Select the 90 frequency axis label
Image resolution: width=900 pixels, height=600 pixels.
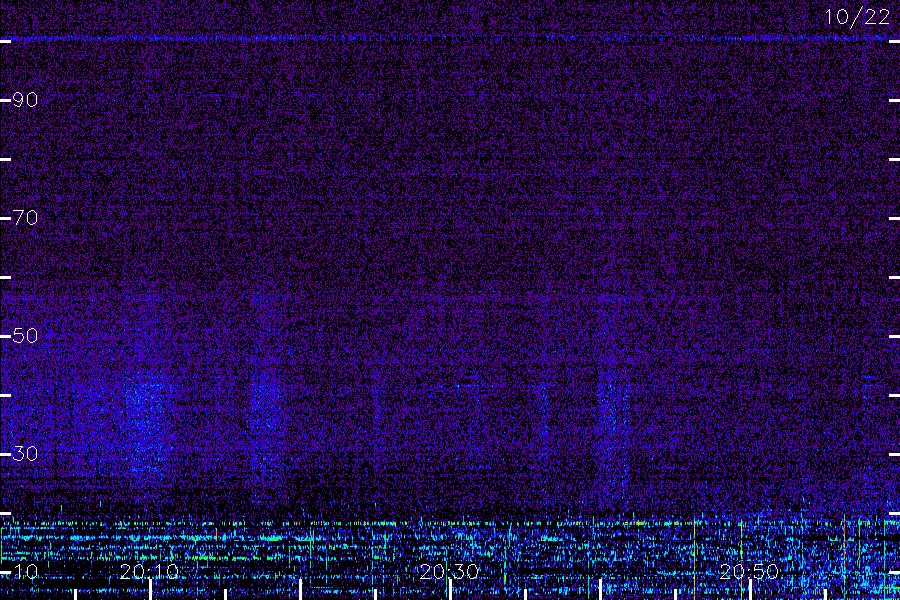click(25, 100)
